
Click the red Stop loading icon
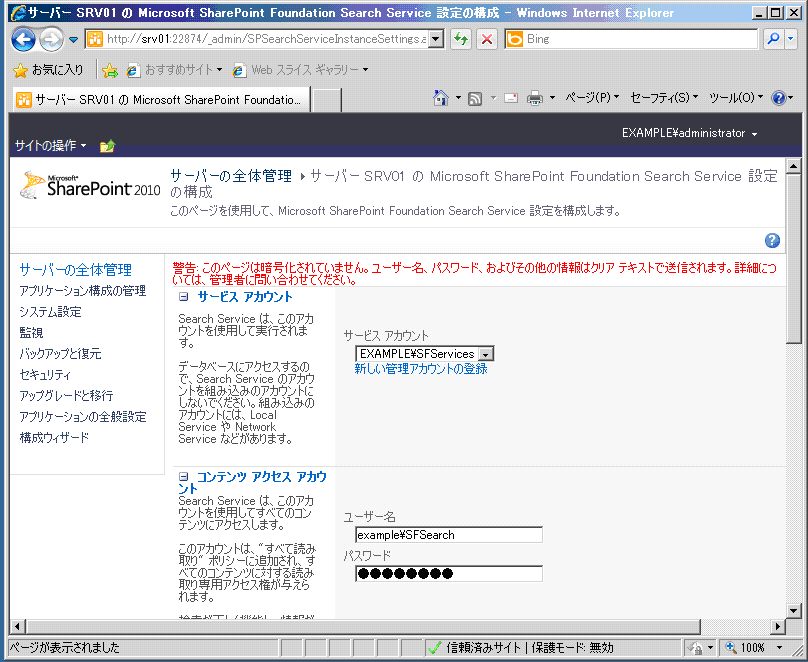486,39
